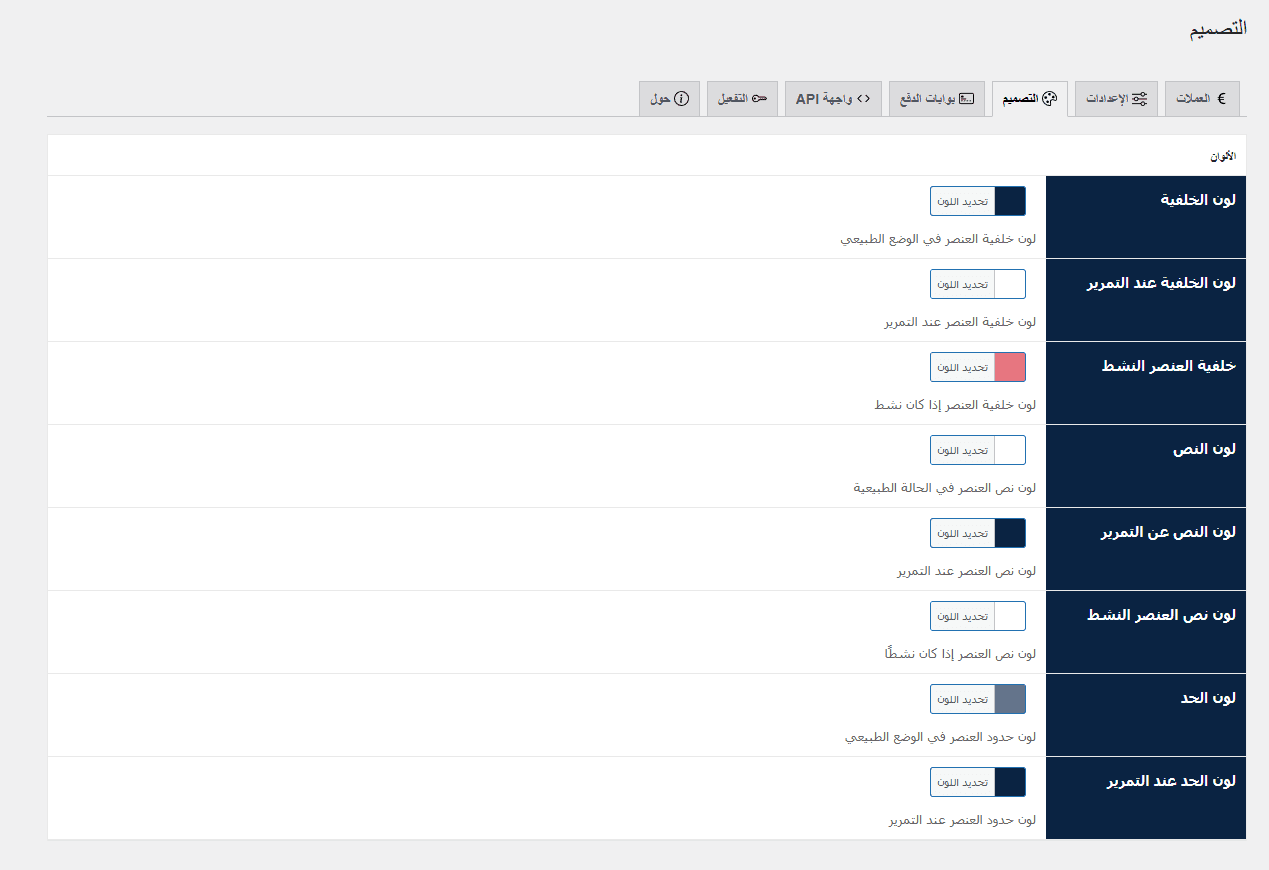Image resolution: width=1269 pixels, height=870 pixels.
Task: Click the palette icon on the التصميم tab
Action: [x=1049, y=99]
